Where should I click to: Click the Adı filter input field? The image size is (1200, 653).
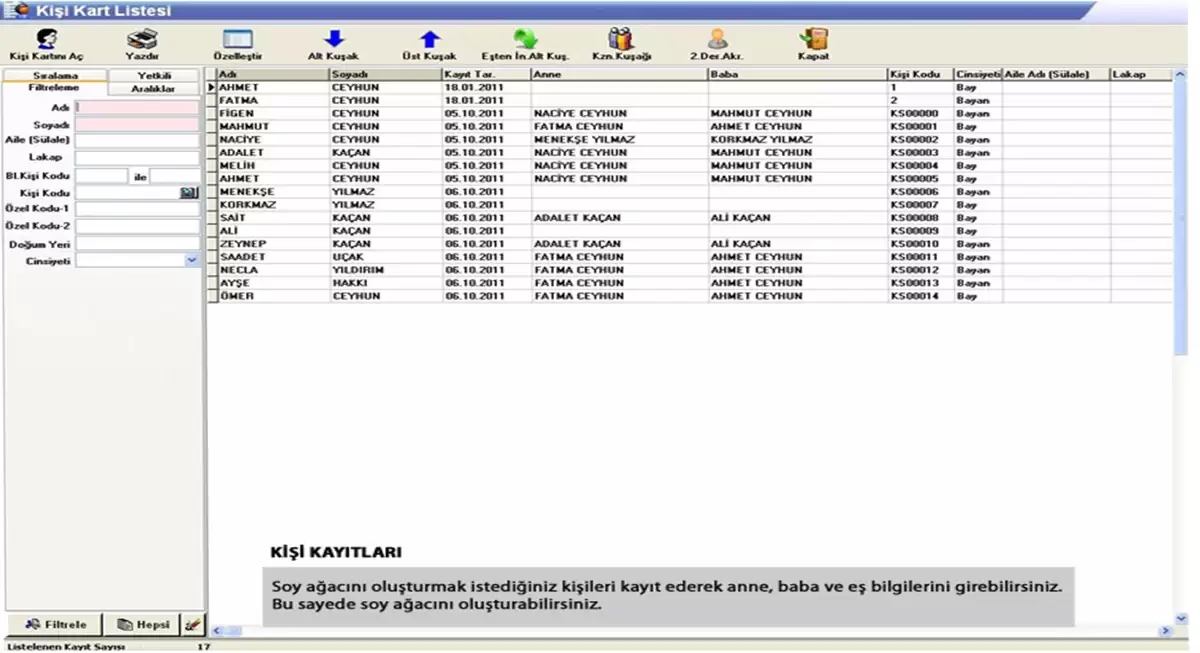coord(137,107)
